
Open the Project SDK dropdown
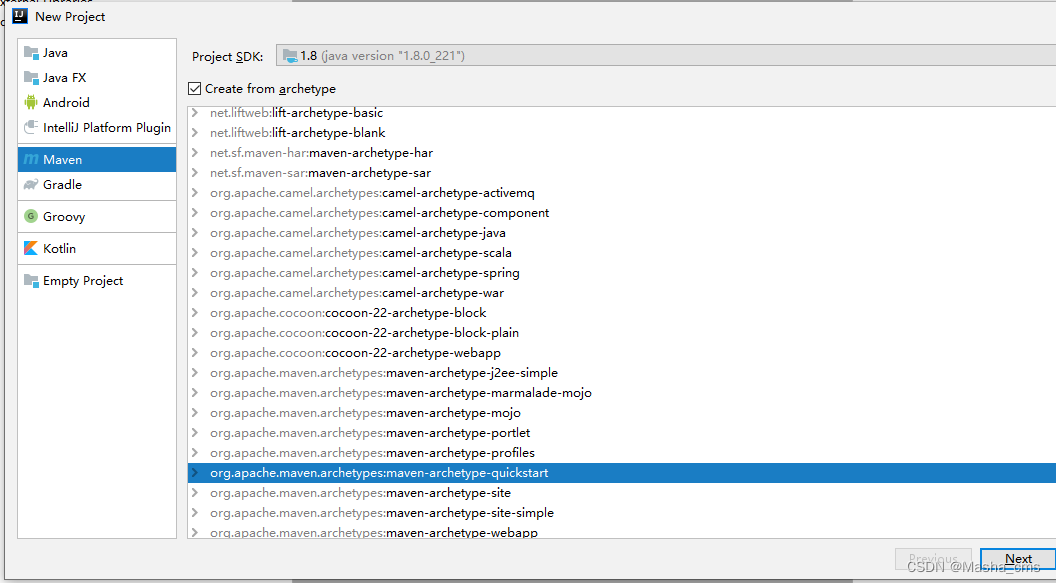point(666,55)
